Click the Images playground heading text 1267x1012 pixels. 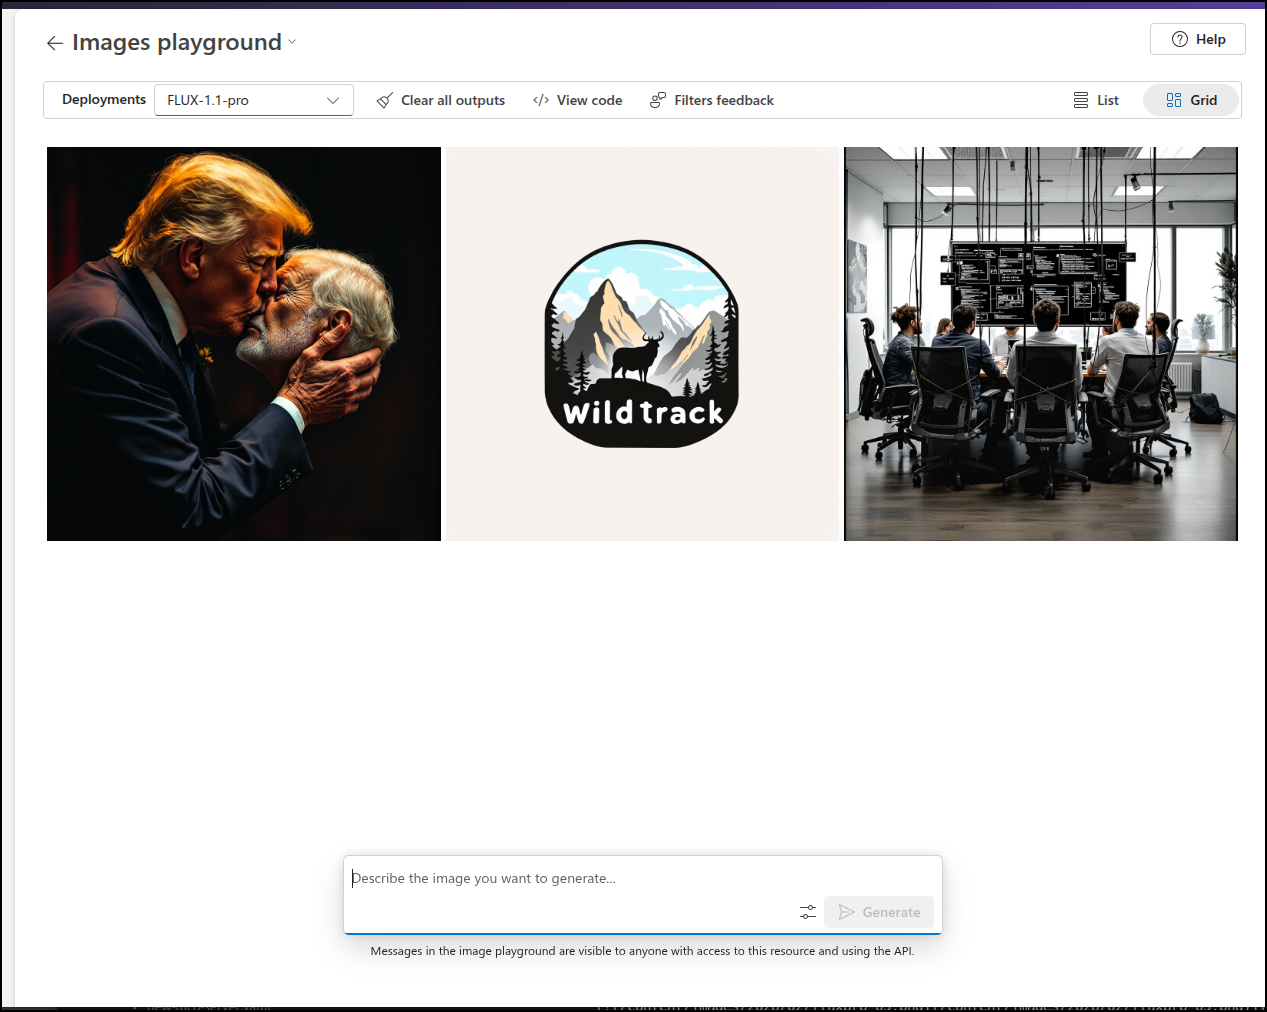tap(176, 42)
